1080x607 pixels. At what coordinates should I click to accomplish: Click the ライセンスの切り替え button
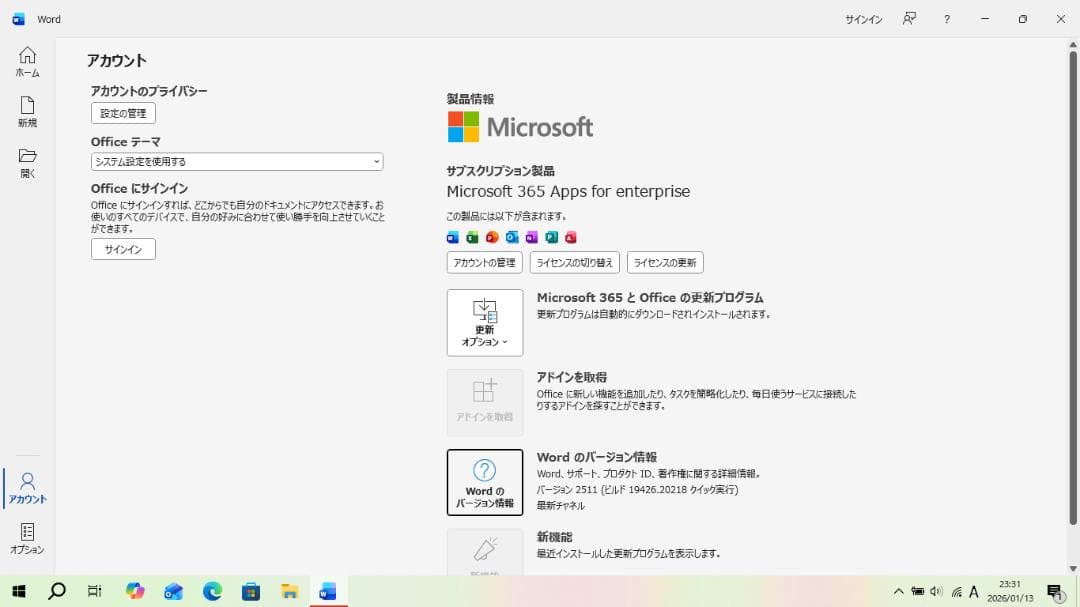575,262
